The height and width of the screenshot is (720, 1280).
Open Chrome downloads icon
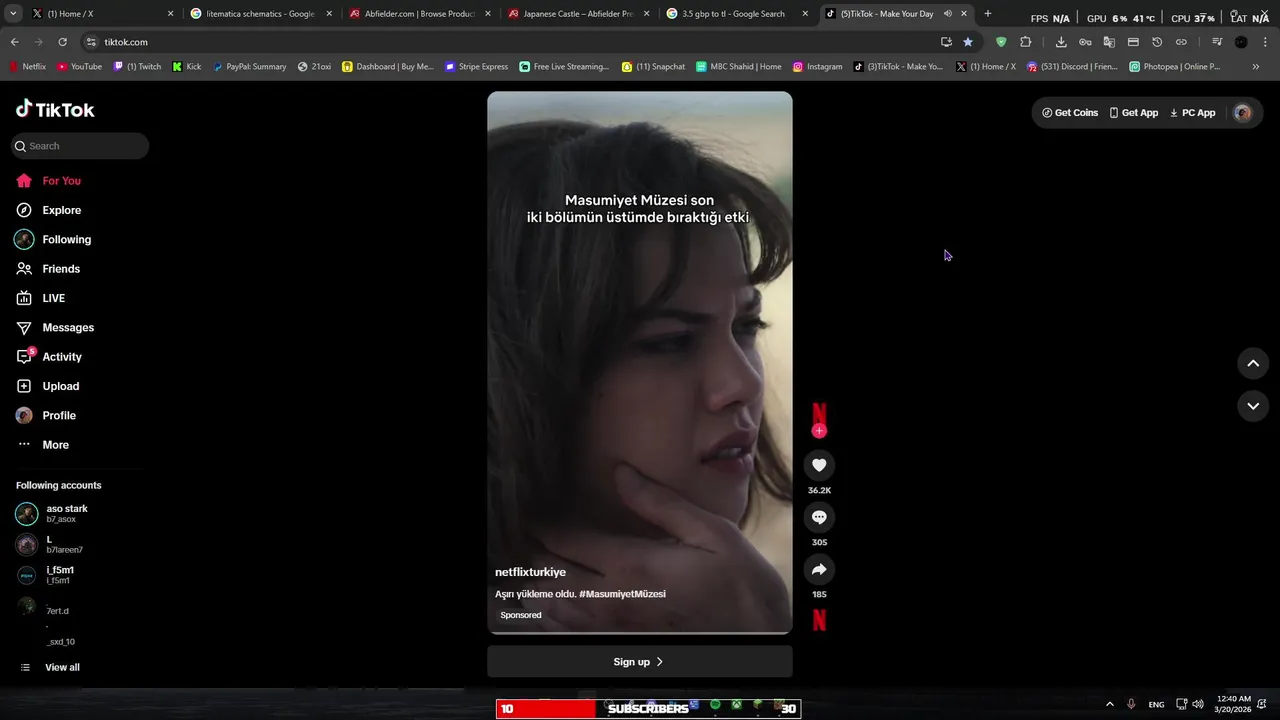[1061, 42]
